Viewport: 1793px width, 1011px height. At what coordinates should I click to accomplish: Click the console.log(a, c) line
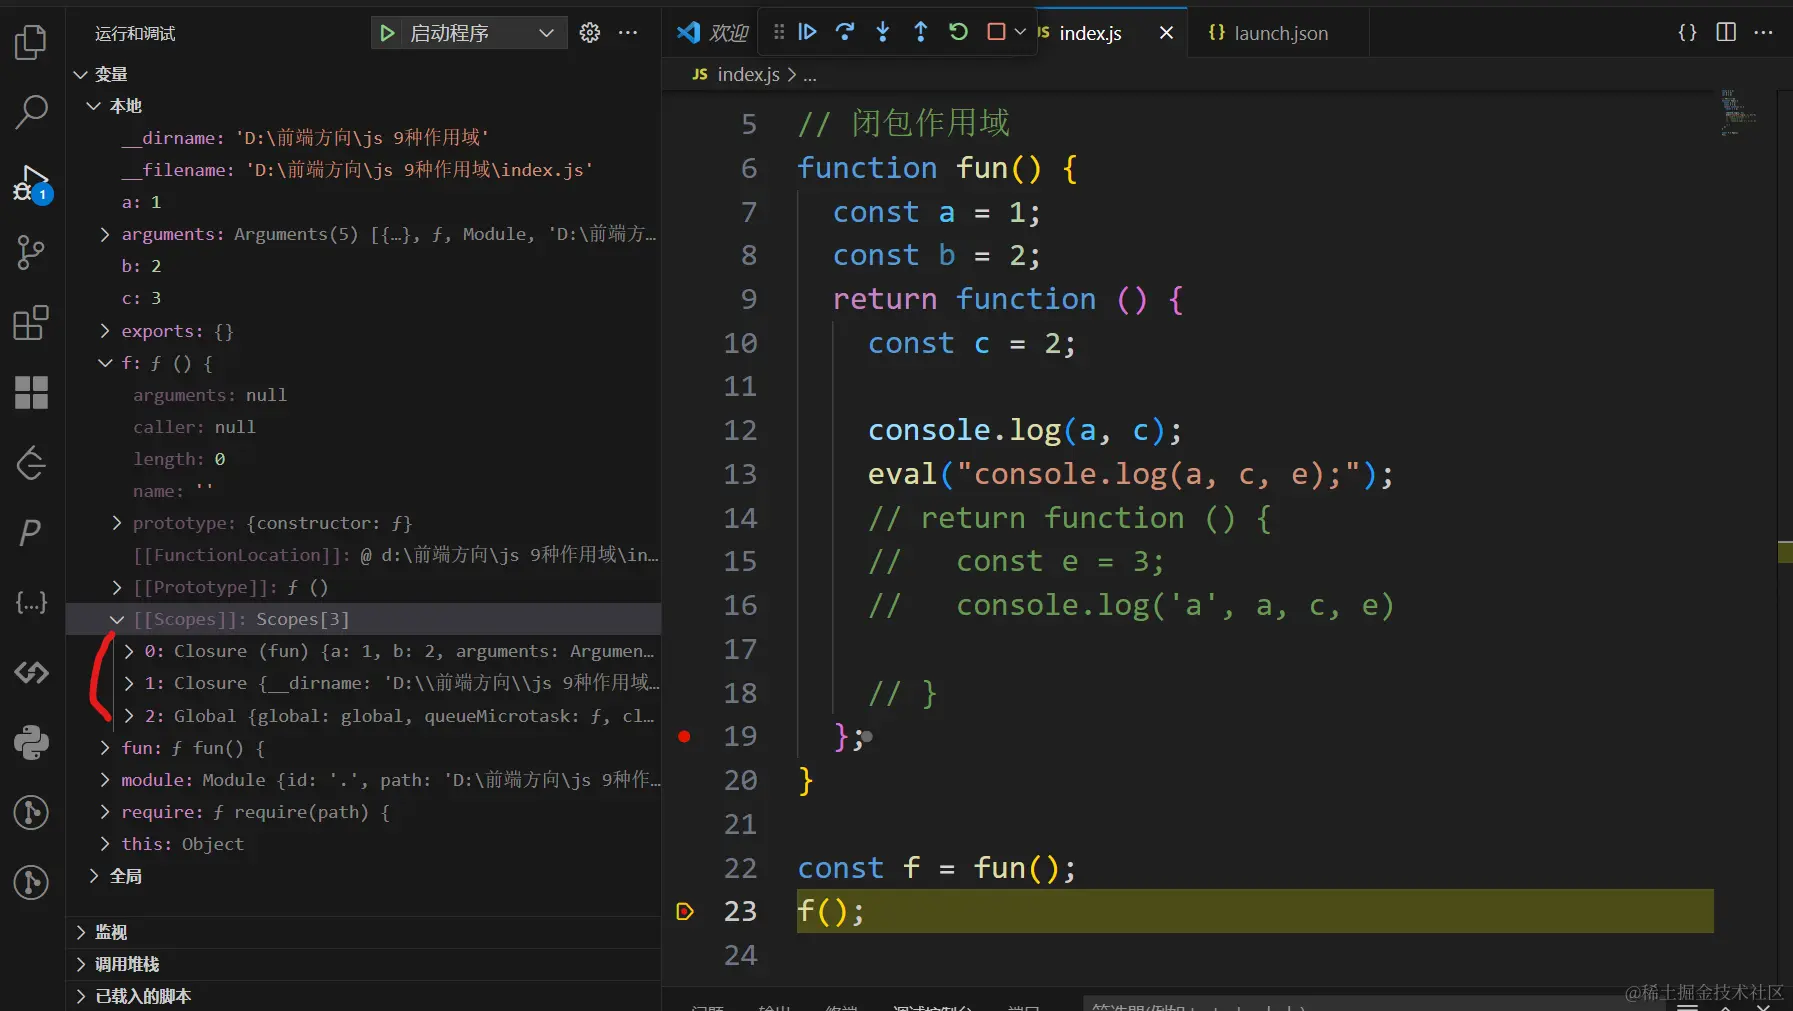coord(1025,430)
